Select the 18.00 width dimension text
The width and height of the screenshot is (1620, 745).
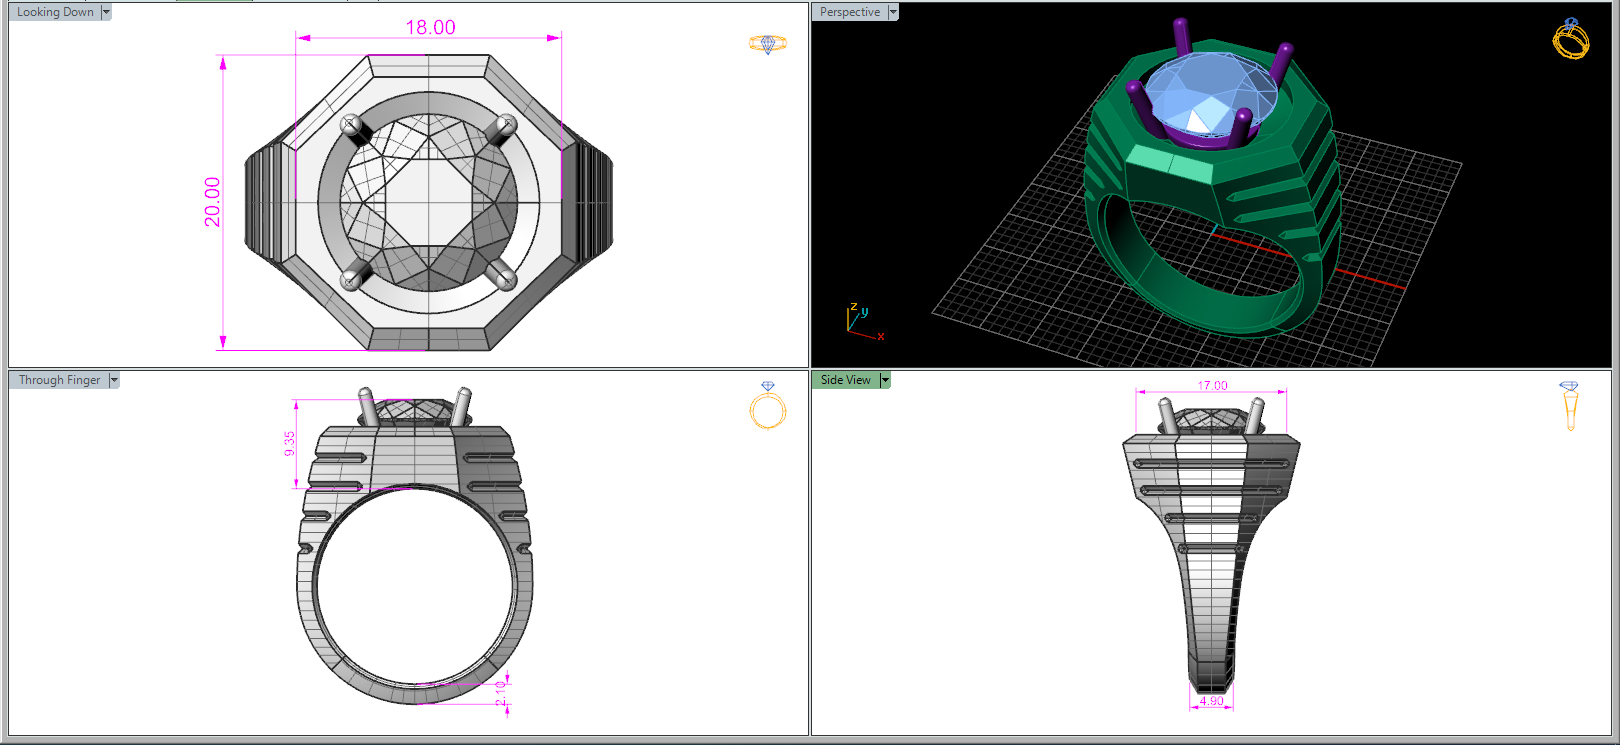[430, 27]
